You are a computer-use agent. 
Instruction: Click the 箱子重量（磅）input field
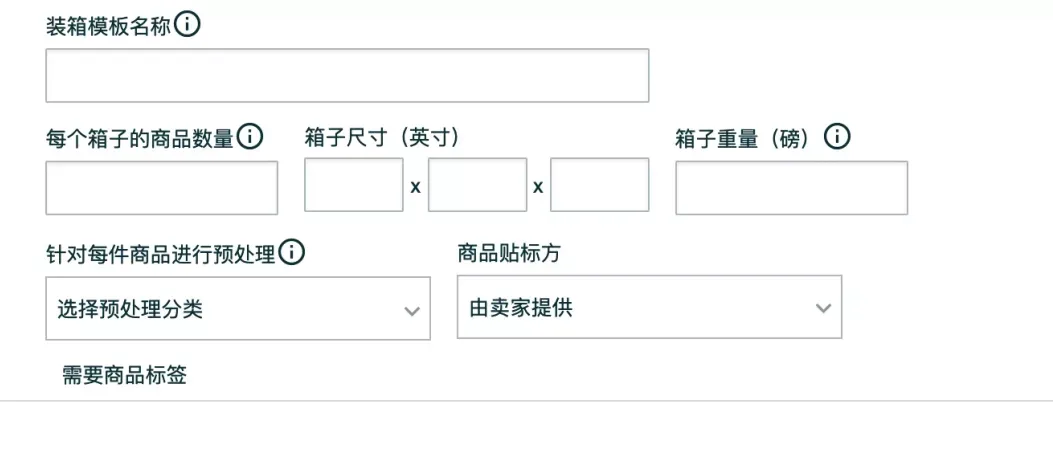[x=792, y=188]
